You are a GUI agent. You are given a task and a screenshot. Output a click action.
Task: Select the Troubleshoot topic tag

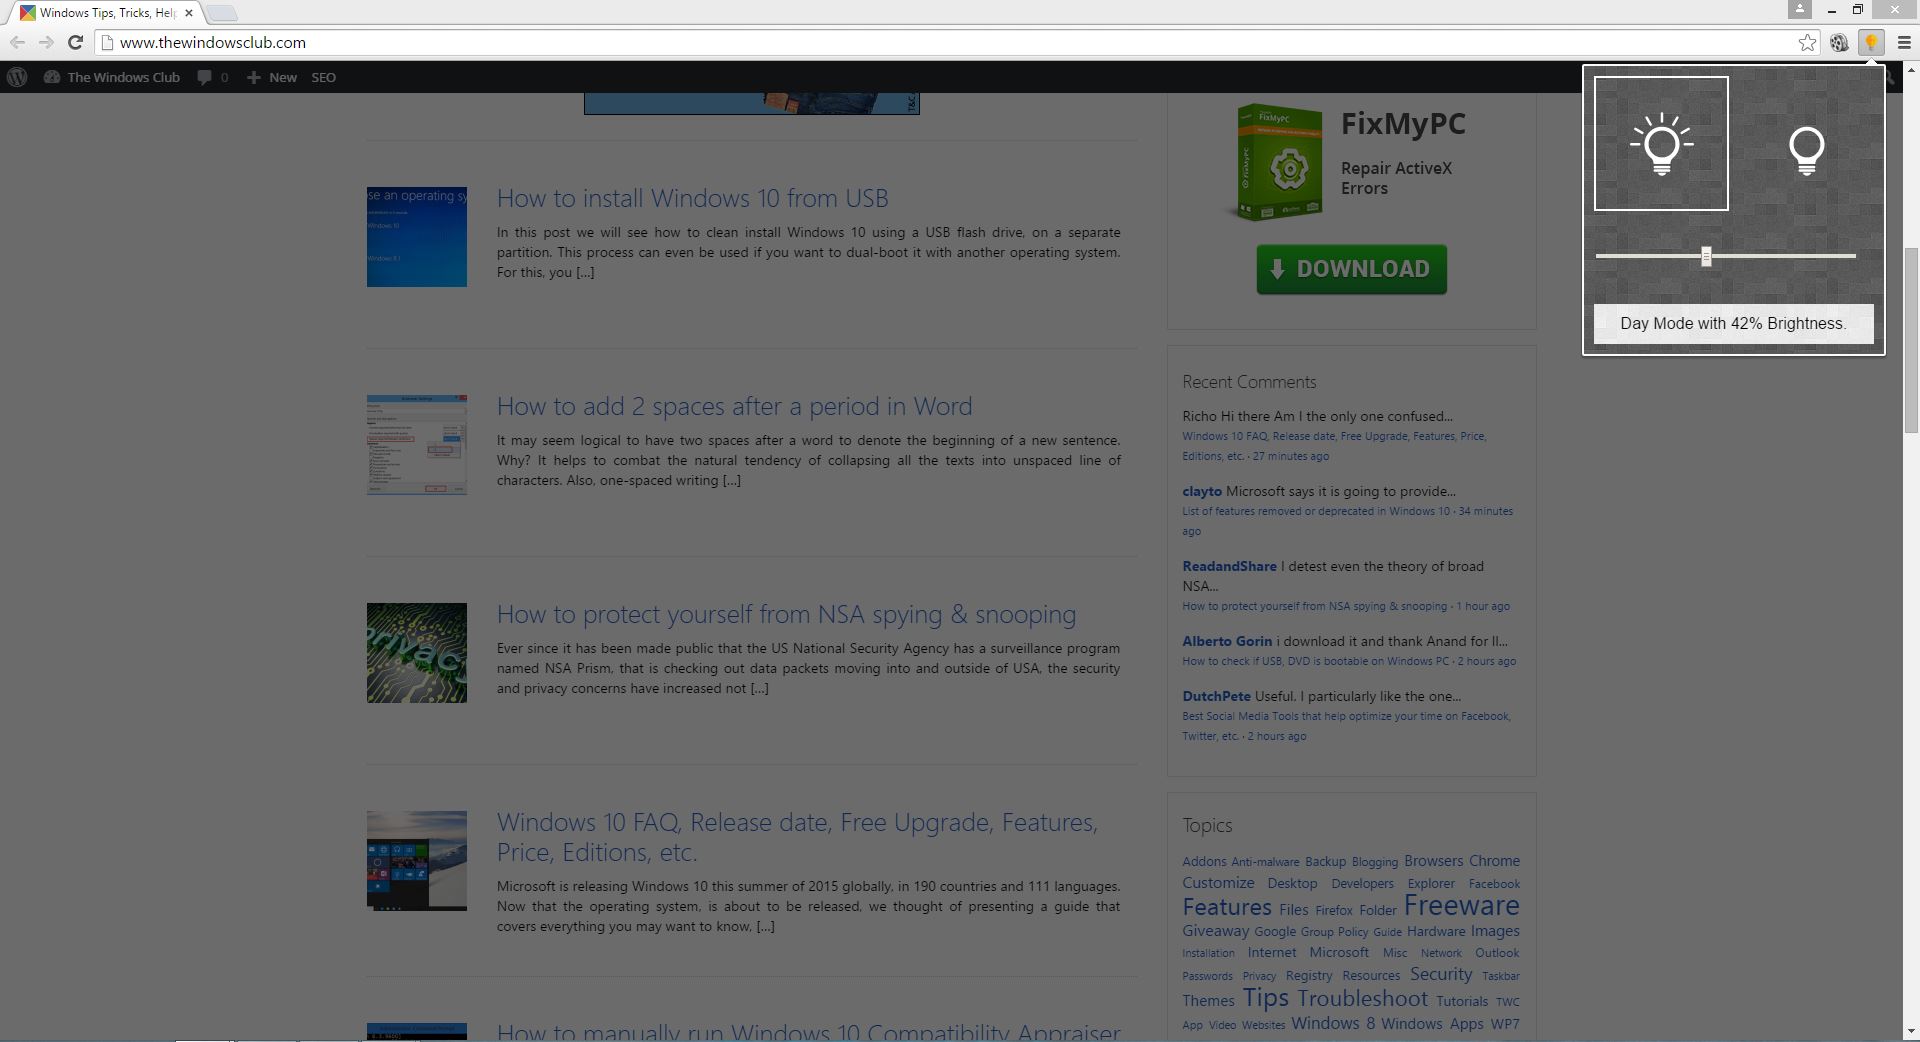[x=1362, y=998]
